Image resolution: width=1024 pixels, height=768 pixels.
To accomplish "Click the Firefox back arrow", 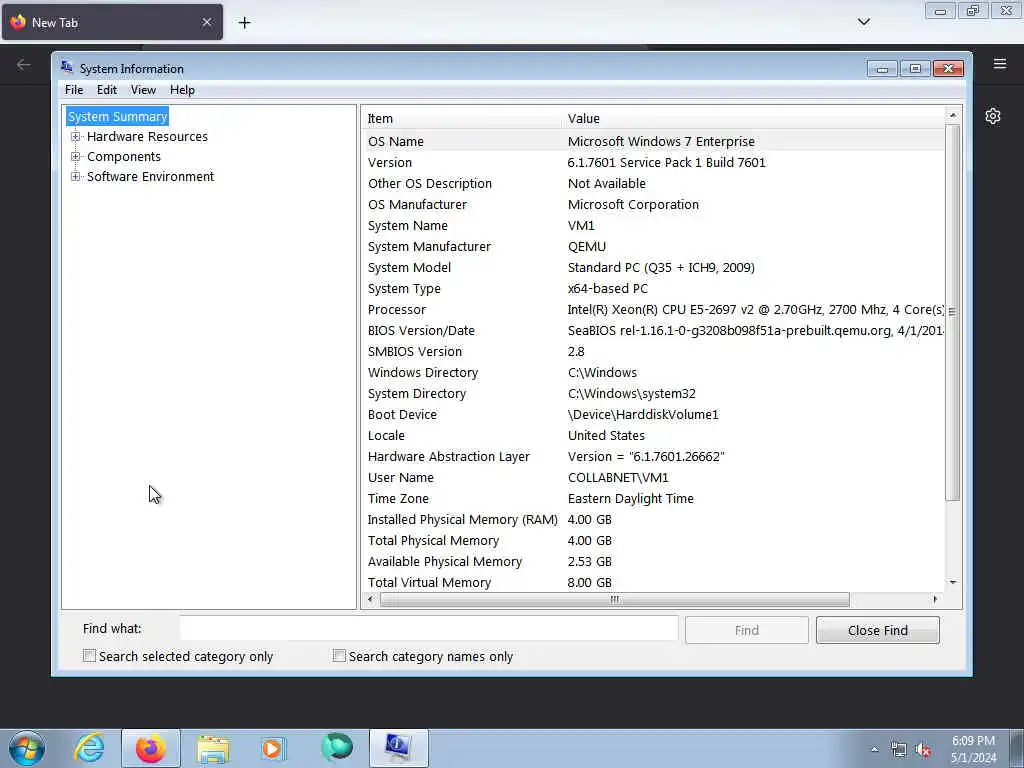I will point(24,64).
